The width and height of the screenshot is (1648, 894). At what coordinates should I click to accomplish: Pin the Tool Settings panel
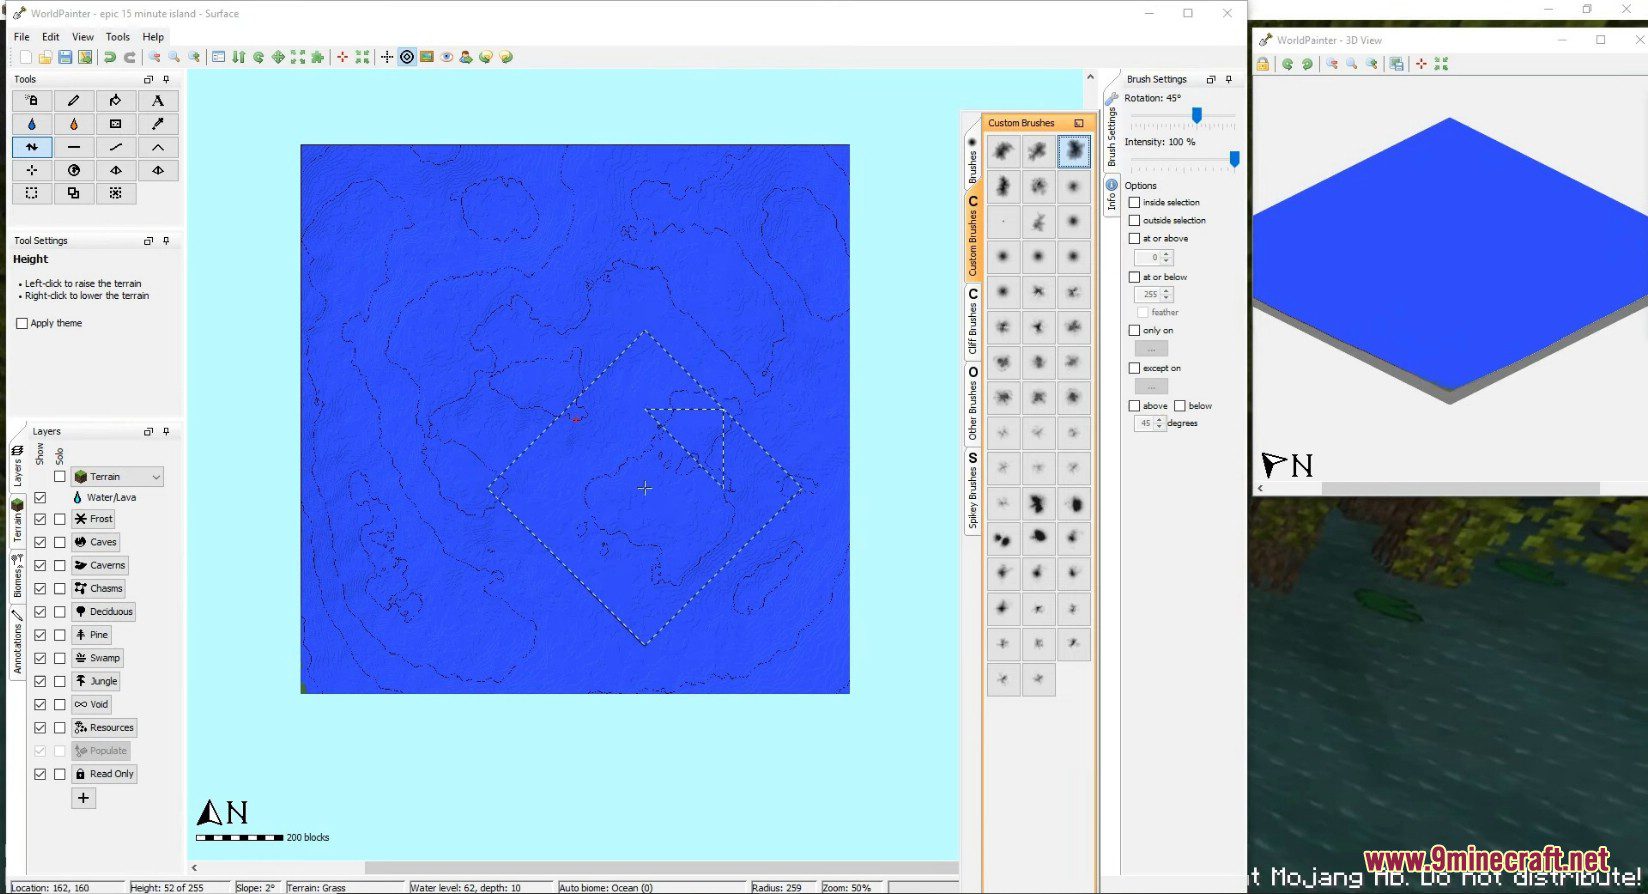tap(166, 241)
